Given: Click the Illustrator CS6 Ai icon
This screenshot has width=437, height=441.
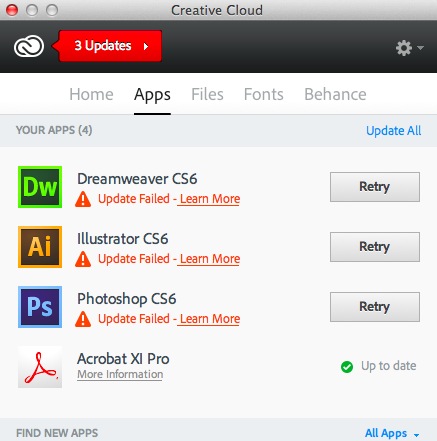Looking at the screenshot, I should pos(40,247).
